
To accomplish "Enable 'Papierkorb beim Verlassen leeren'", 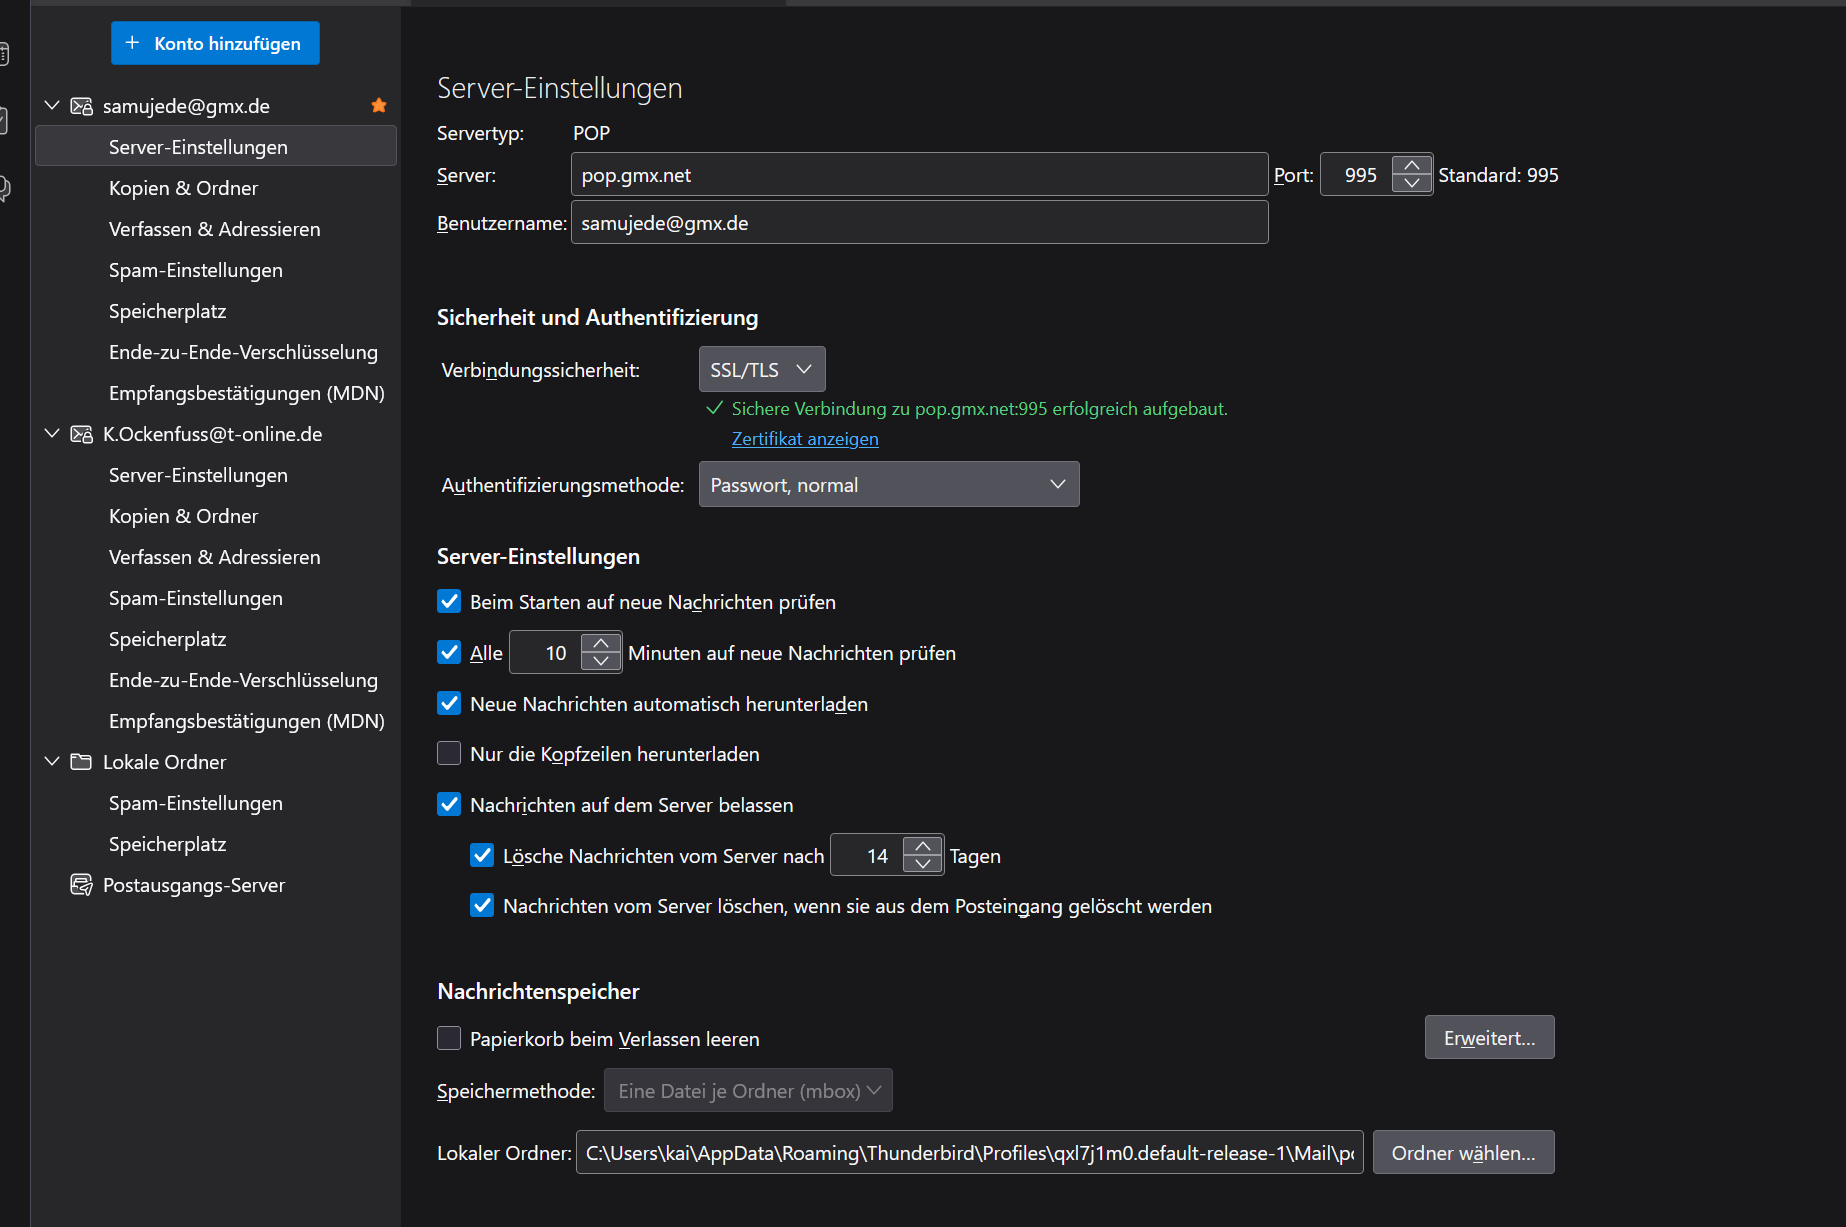I will pyautogui.click(x=449, y=1038).
